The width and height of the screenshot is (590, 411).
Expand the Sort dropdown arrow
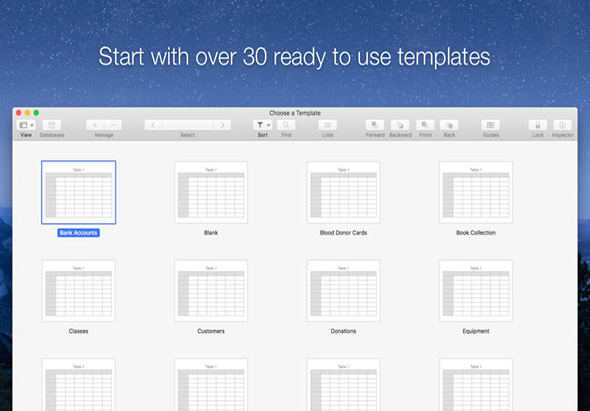pos(269,125)
